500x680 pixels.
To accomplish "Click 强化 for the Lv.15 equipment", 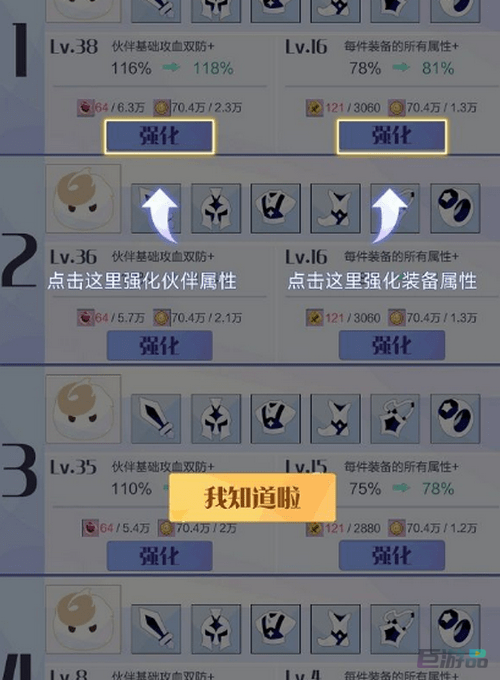I will [392, 556].
